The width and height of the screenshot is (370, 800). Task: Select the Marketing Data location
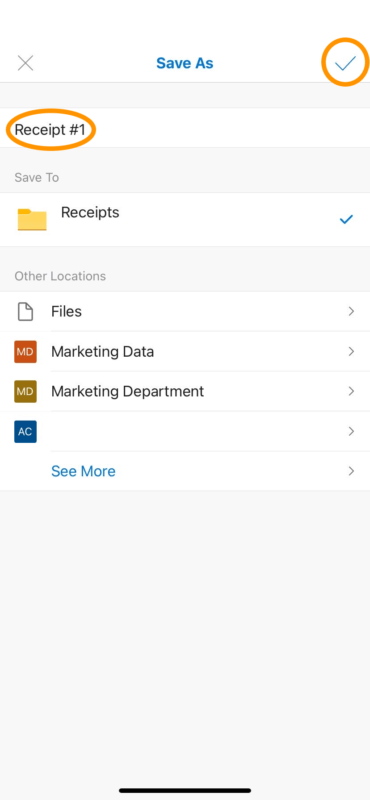click(185, 352)
